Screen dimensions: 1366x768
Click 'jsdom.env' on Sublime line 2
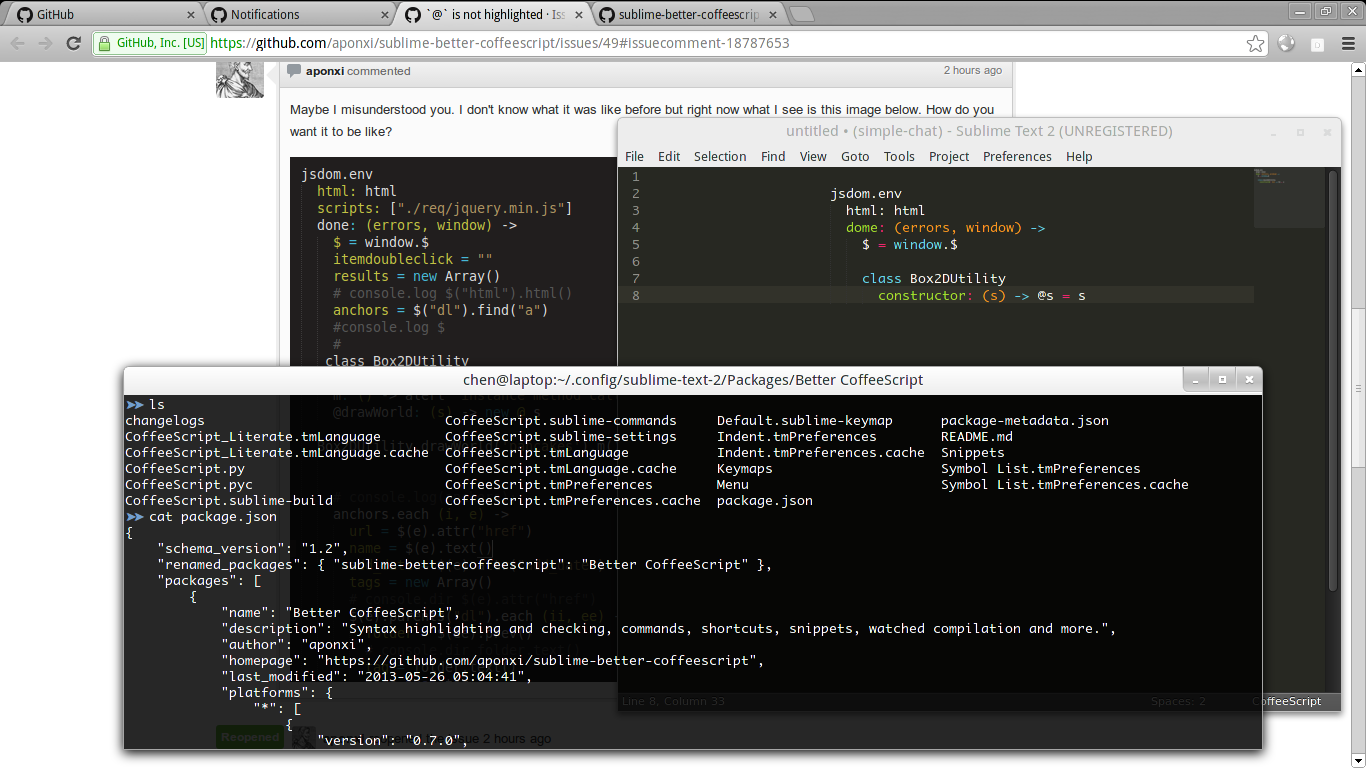(x=866, y=193)
